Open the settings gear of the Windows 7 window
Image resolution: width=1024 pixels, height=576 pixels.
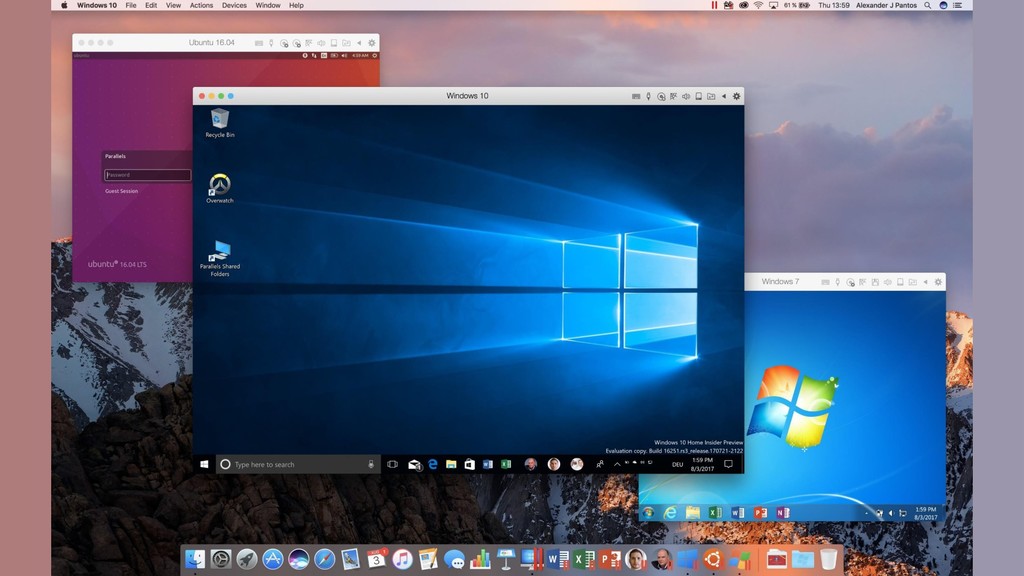pos(938,282)
